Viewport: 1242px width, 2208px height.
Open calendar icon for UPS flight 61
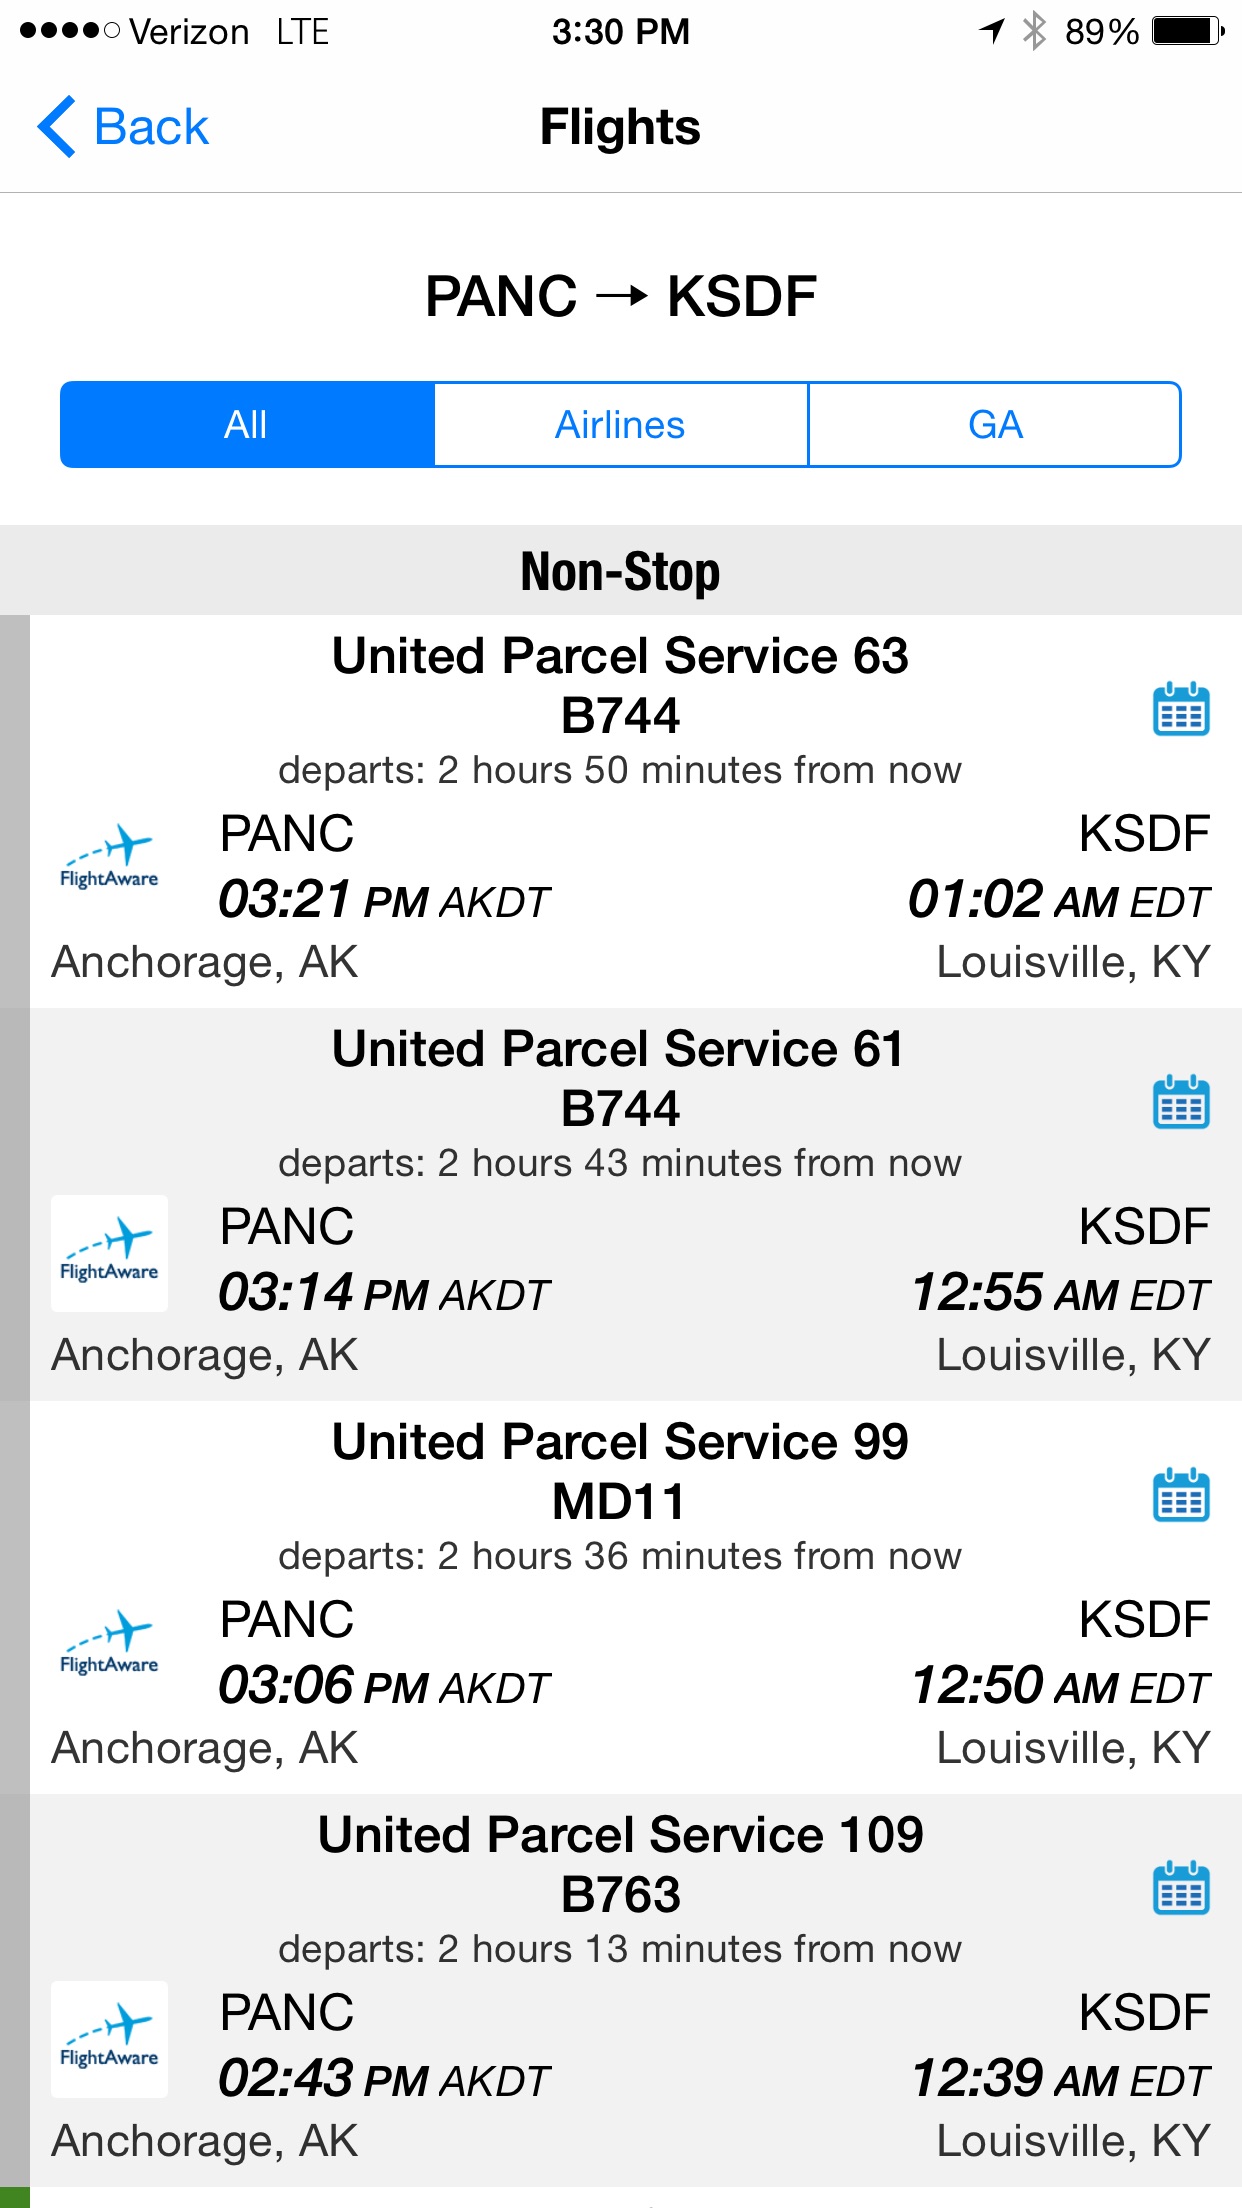click(1181, 1102)
